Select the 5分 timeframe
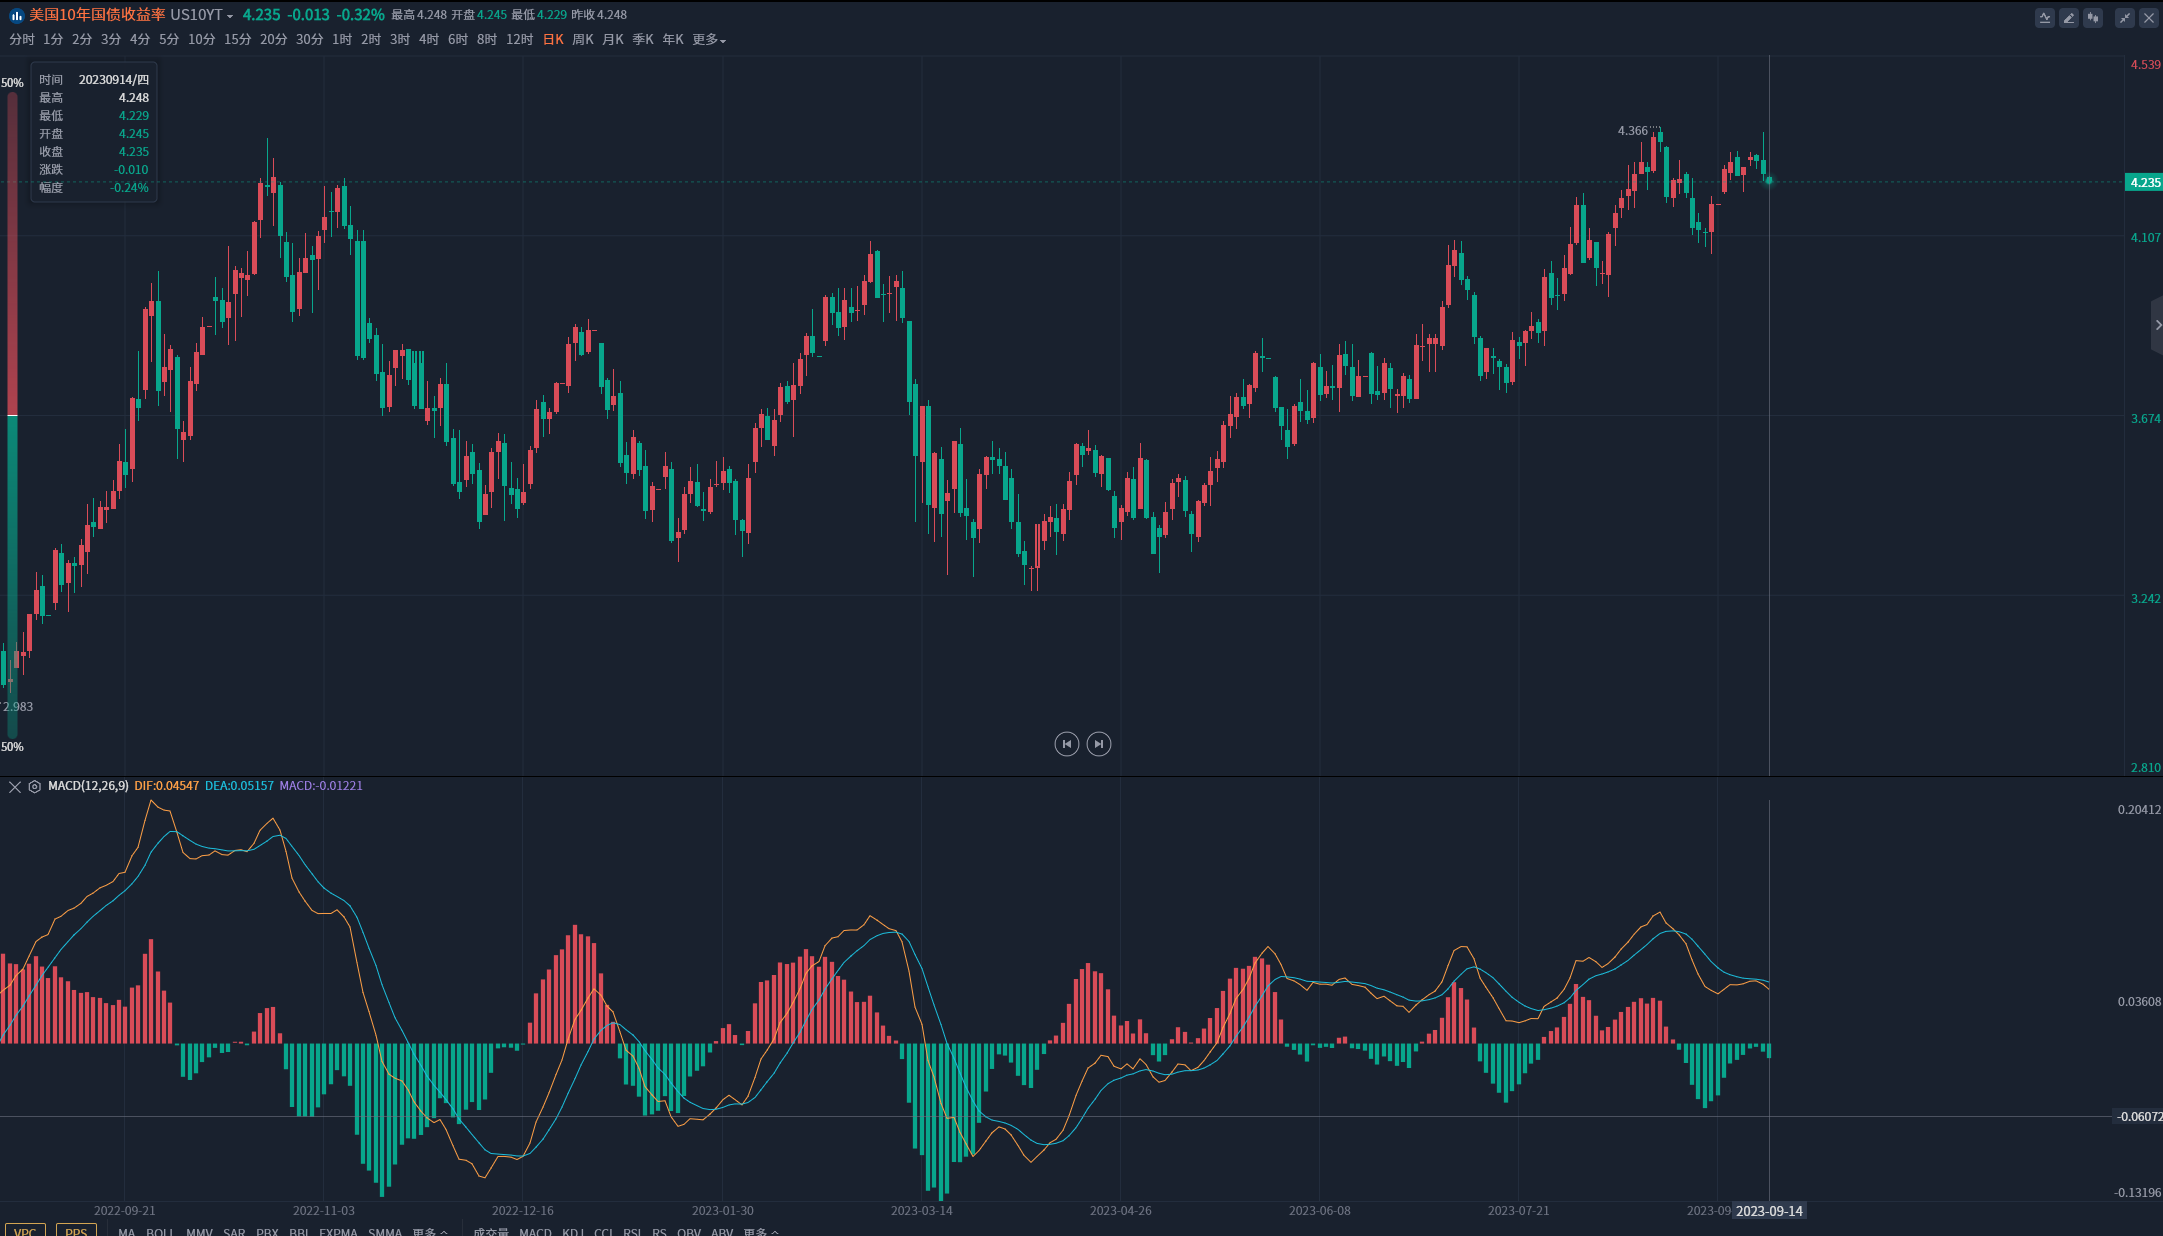Image resolution: width=2163 pixels, height=1236 pixels. [x=169, y=40]
